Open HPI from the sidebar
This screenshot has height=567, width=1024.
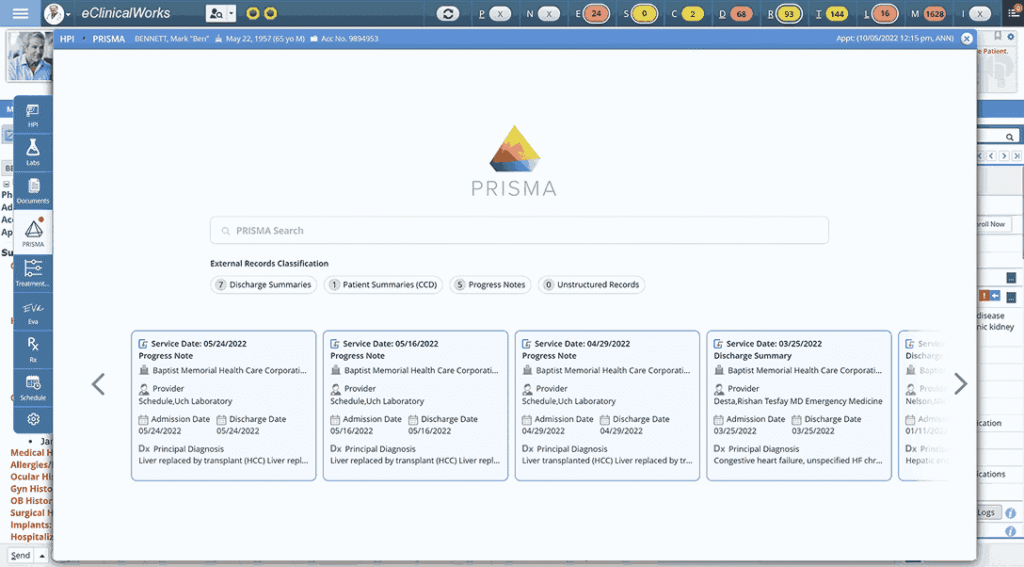point(33,116)
